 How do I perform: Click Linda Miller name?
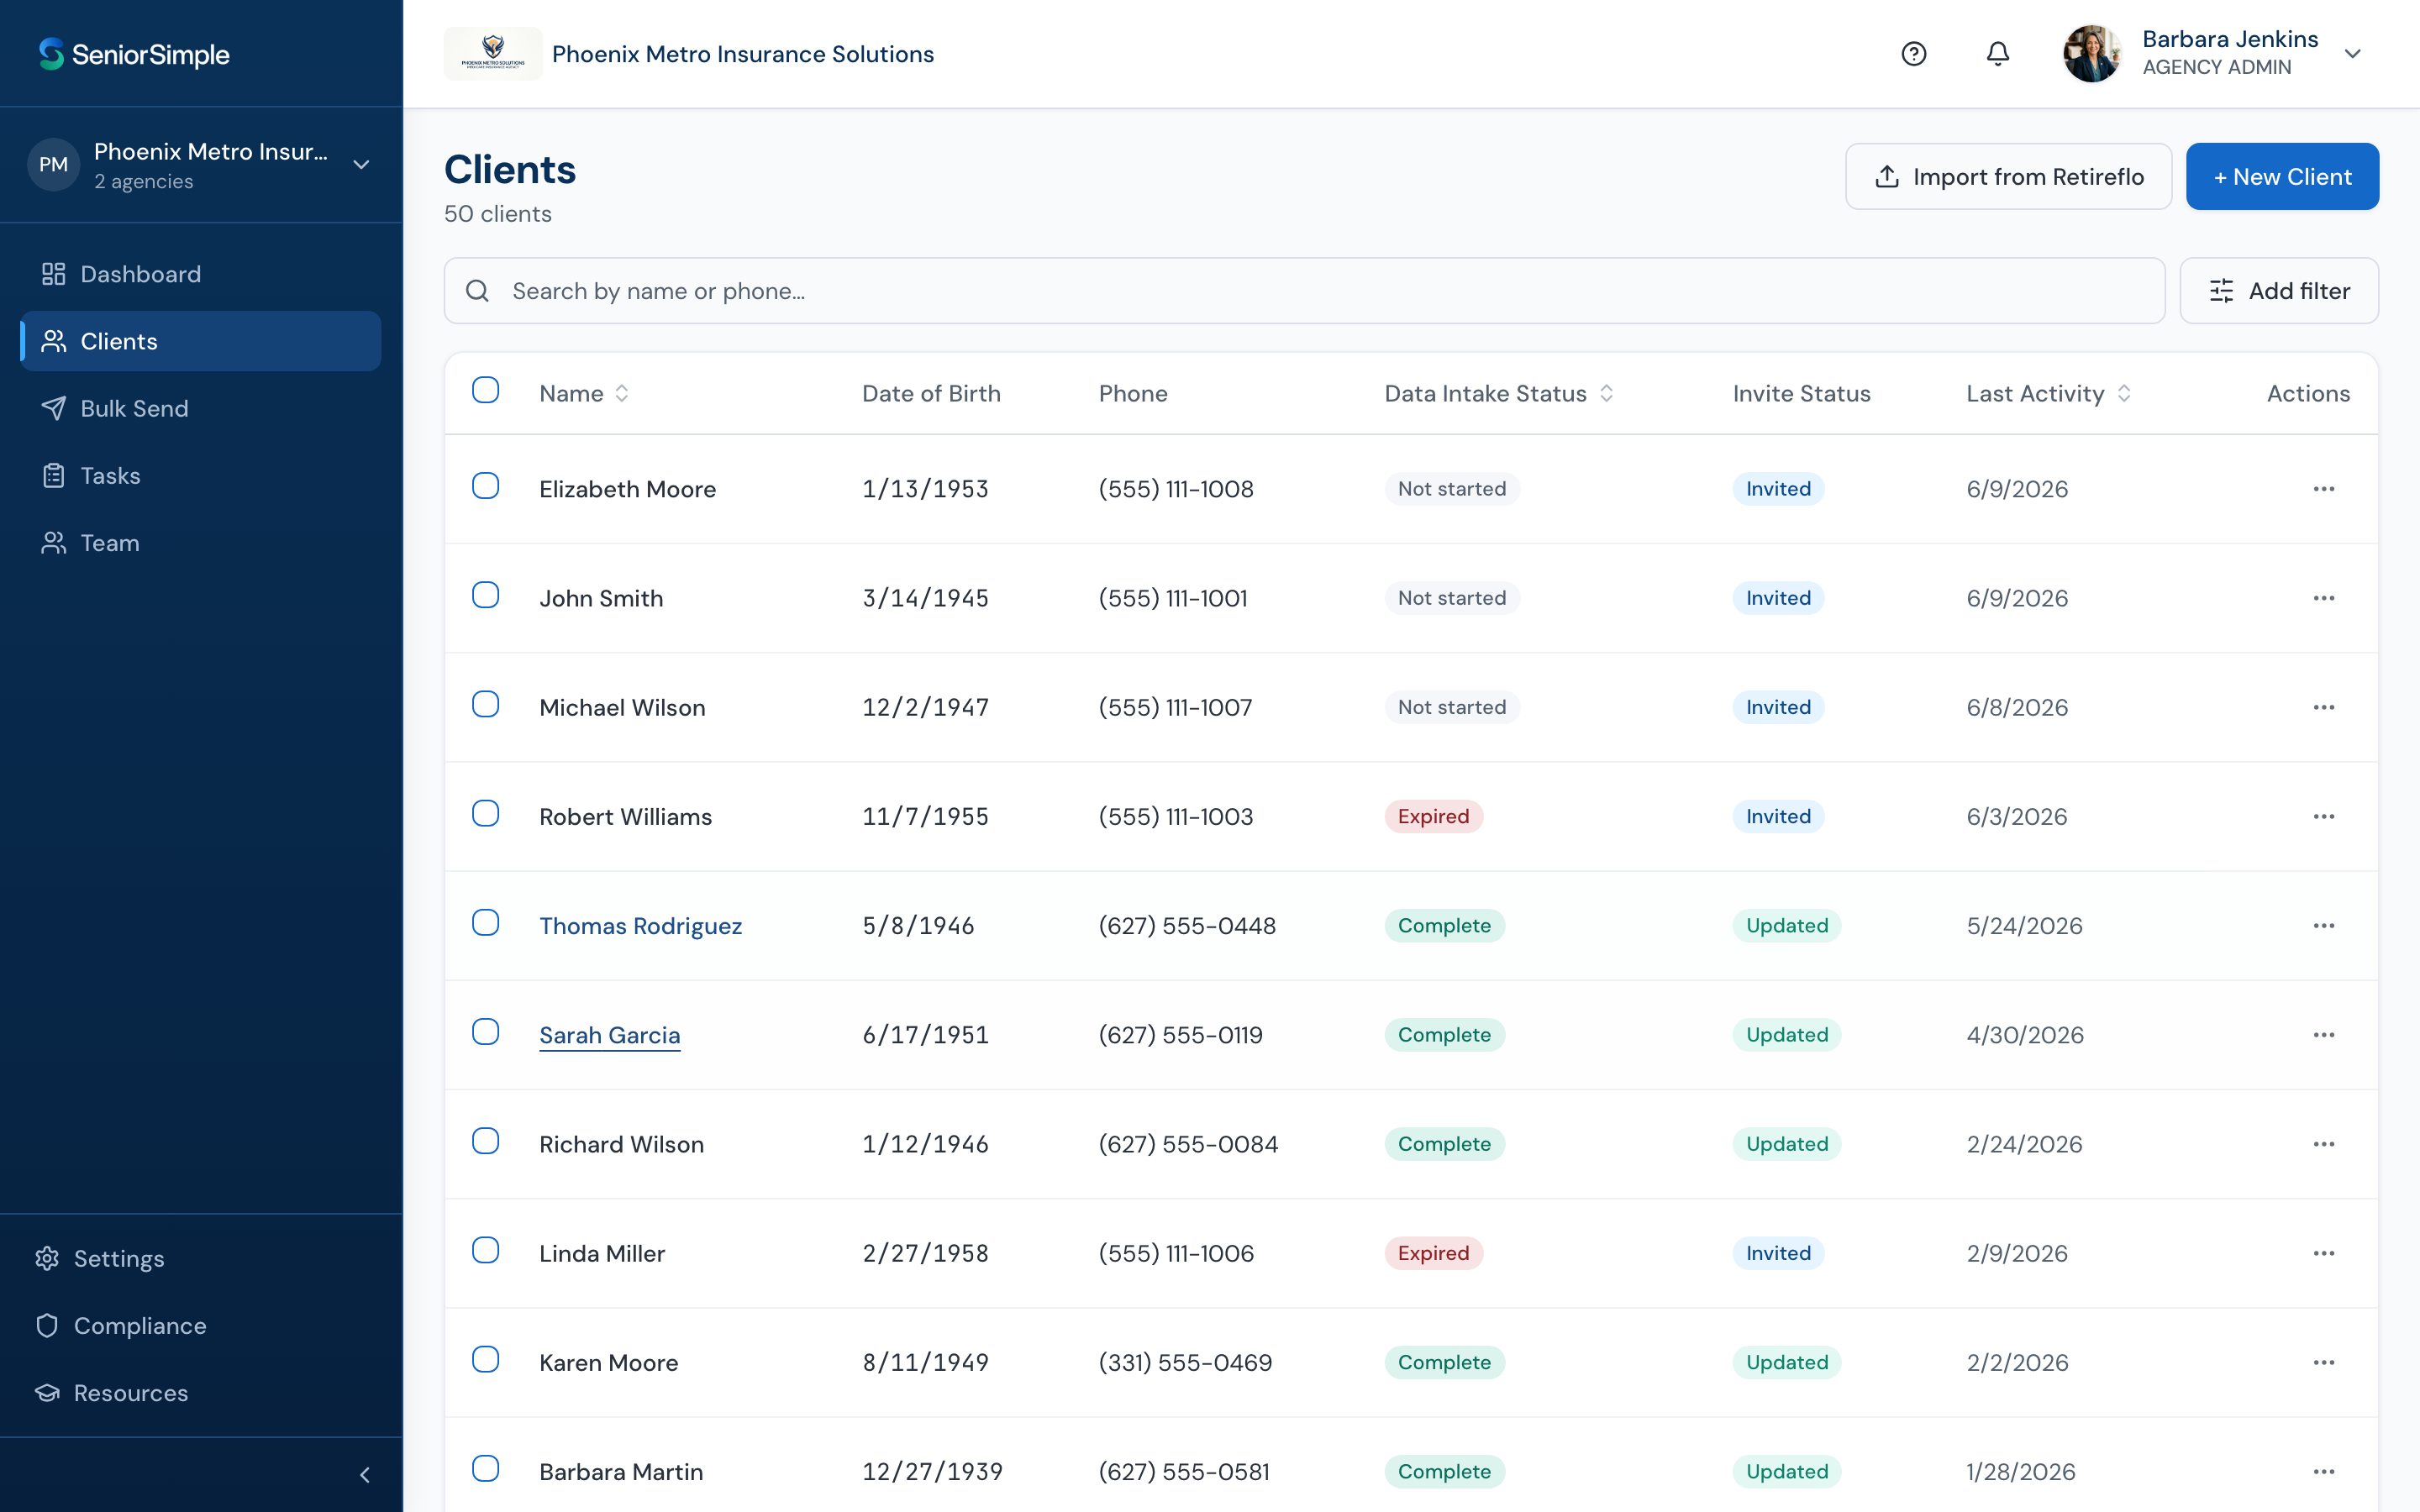pos(601,1253)
